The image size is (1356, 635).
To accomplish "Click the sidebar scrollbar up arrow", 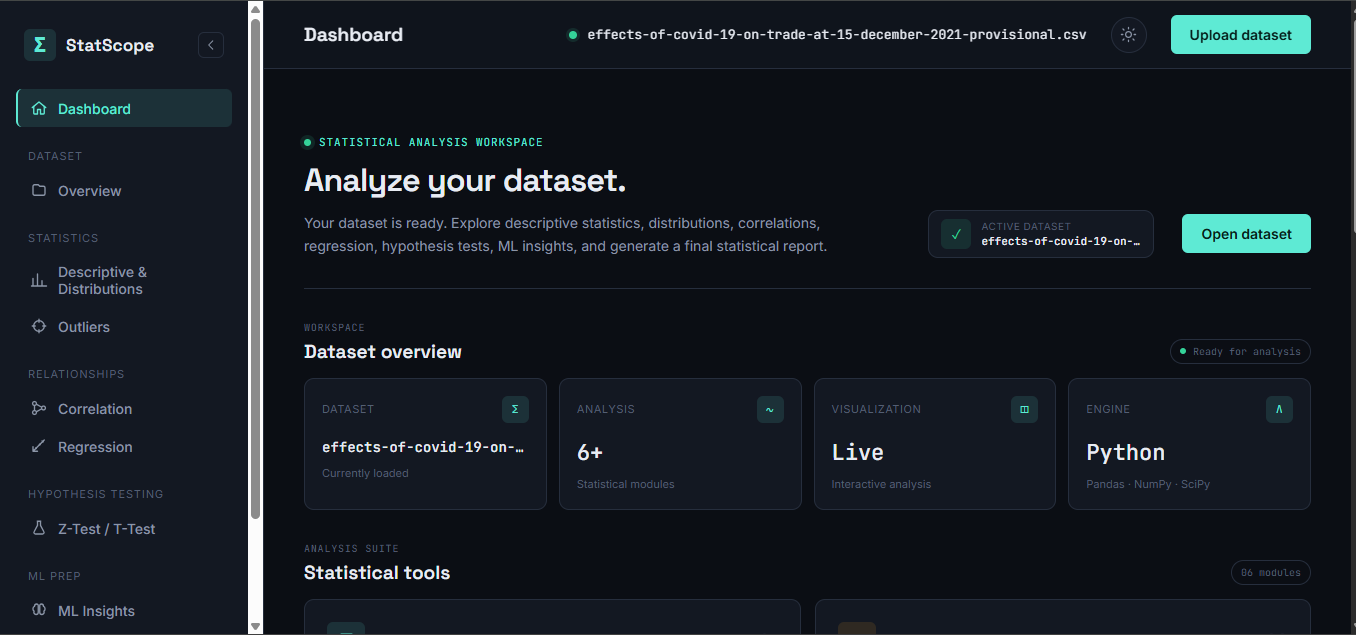I will click(x=255, y=9).
